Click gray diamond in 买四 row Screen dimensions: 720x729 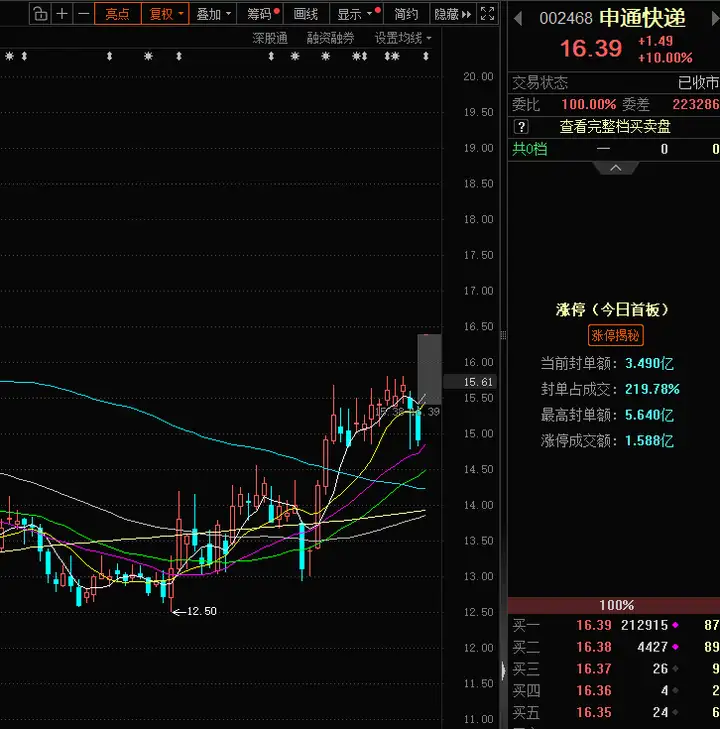(675, 690)
